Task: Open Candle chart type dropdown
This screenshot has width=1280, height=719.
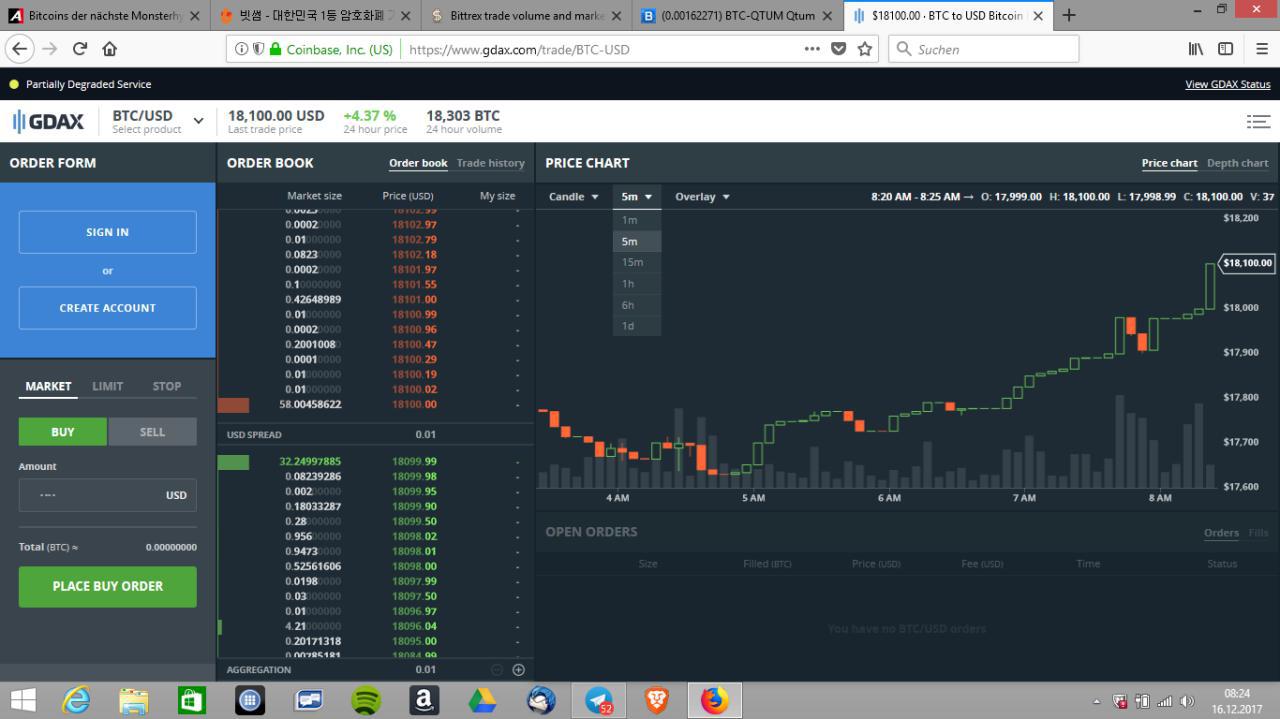Action: [x=573, y=197]
